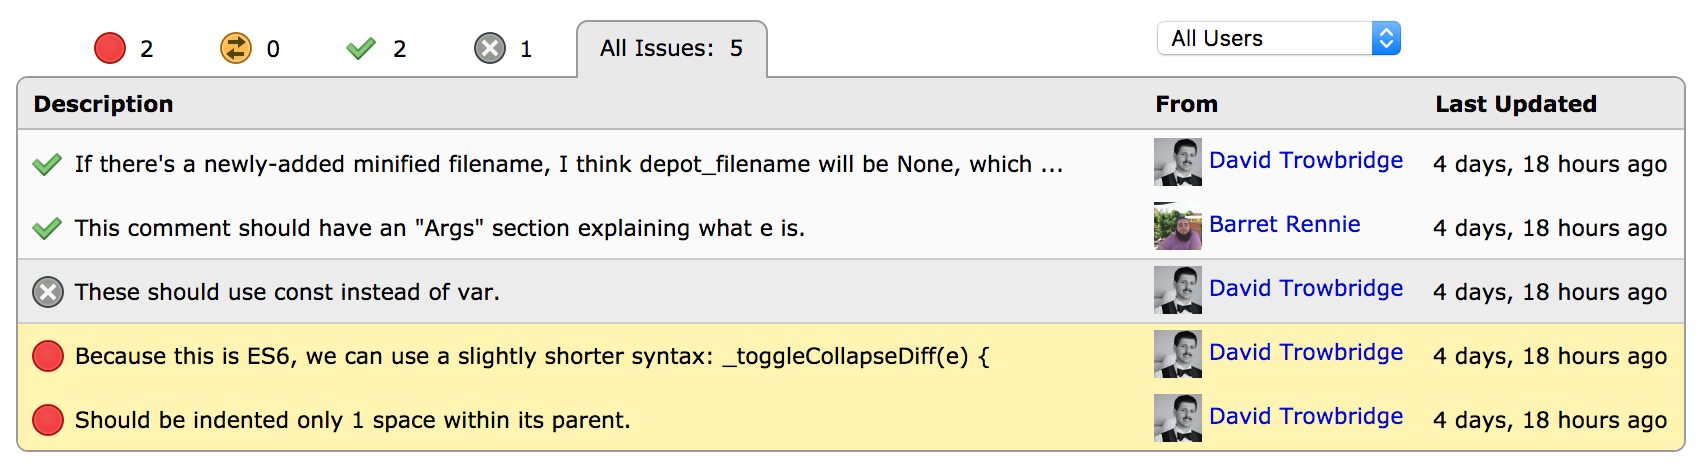This screenshot has height=468, width=1702.
Task: Click green check on Args section issue
Action: pyautogui.click(x=47, y=228)
